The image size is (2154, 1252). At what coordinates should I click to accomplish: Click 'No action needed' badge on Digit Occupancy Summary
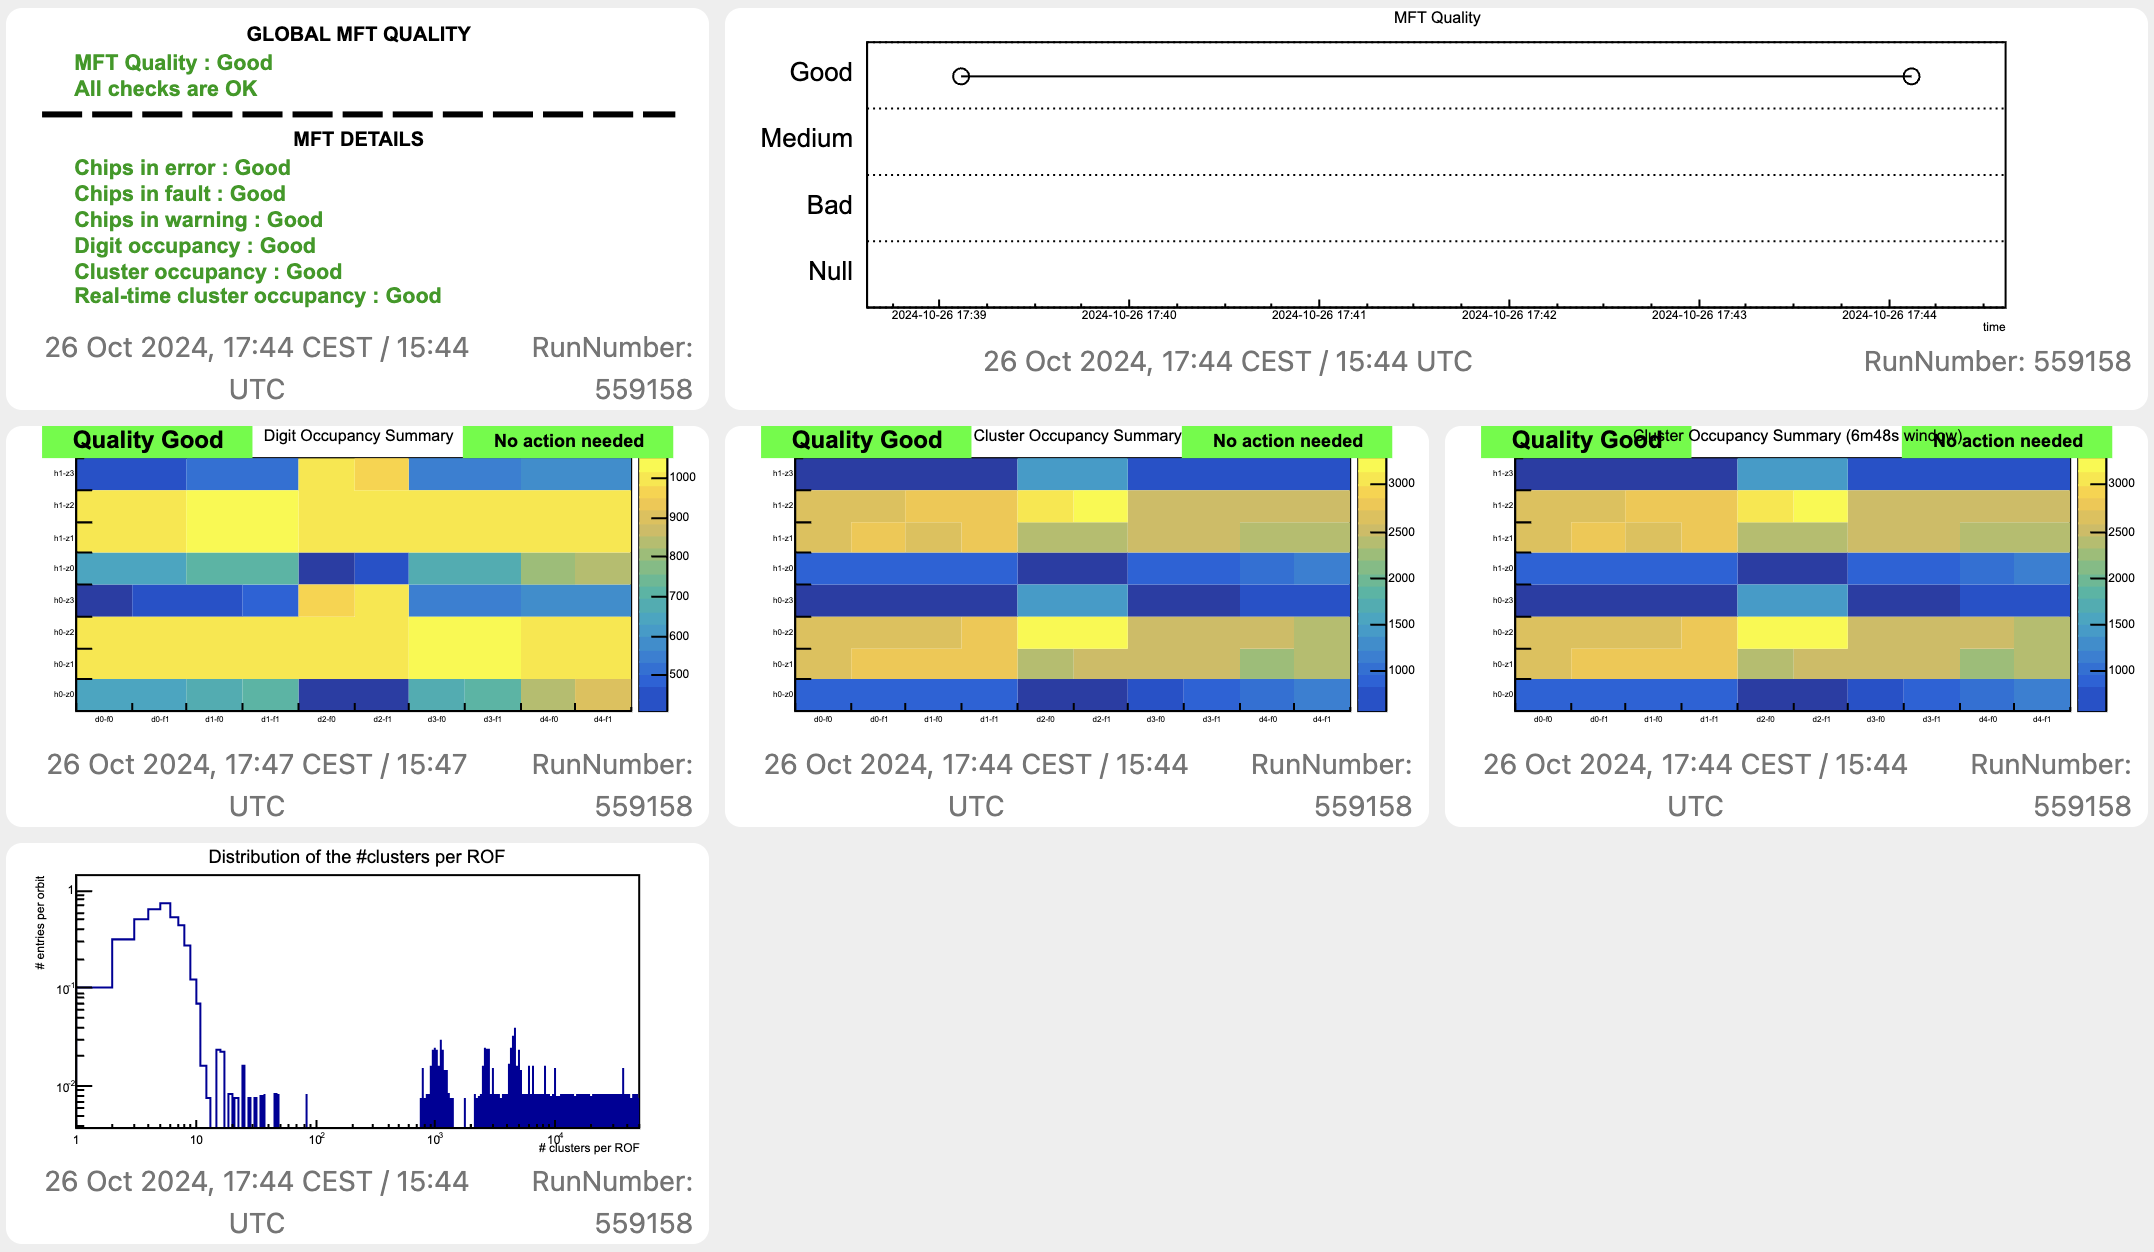tap(568, 441)
